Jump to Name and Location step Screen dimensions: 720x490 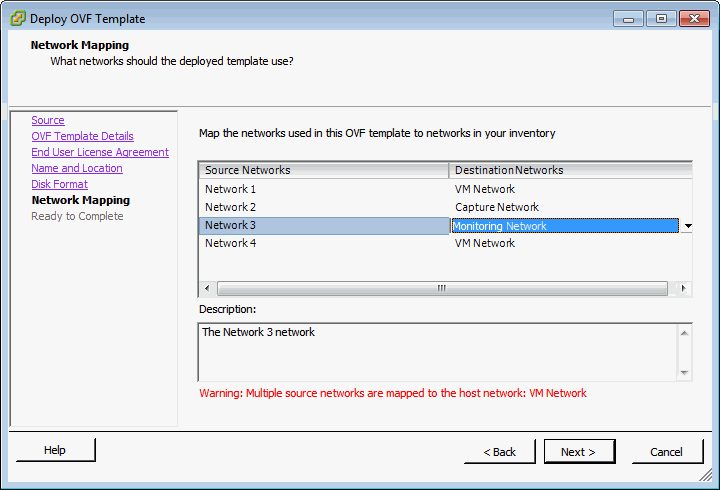pyautogui.click(x=76, y=168)
